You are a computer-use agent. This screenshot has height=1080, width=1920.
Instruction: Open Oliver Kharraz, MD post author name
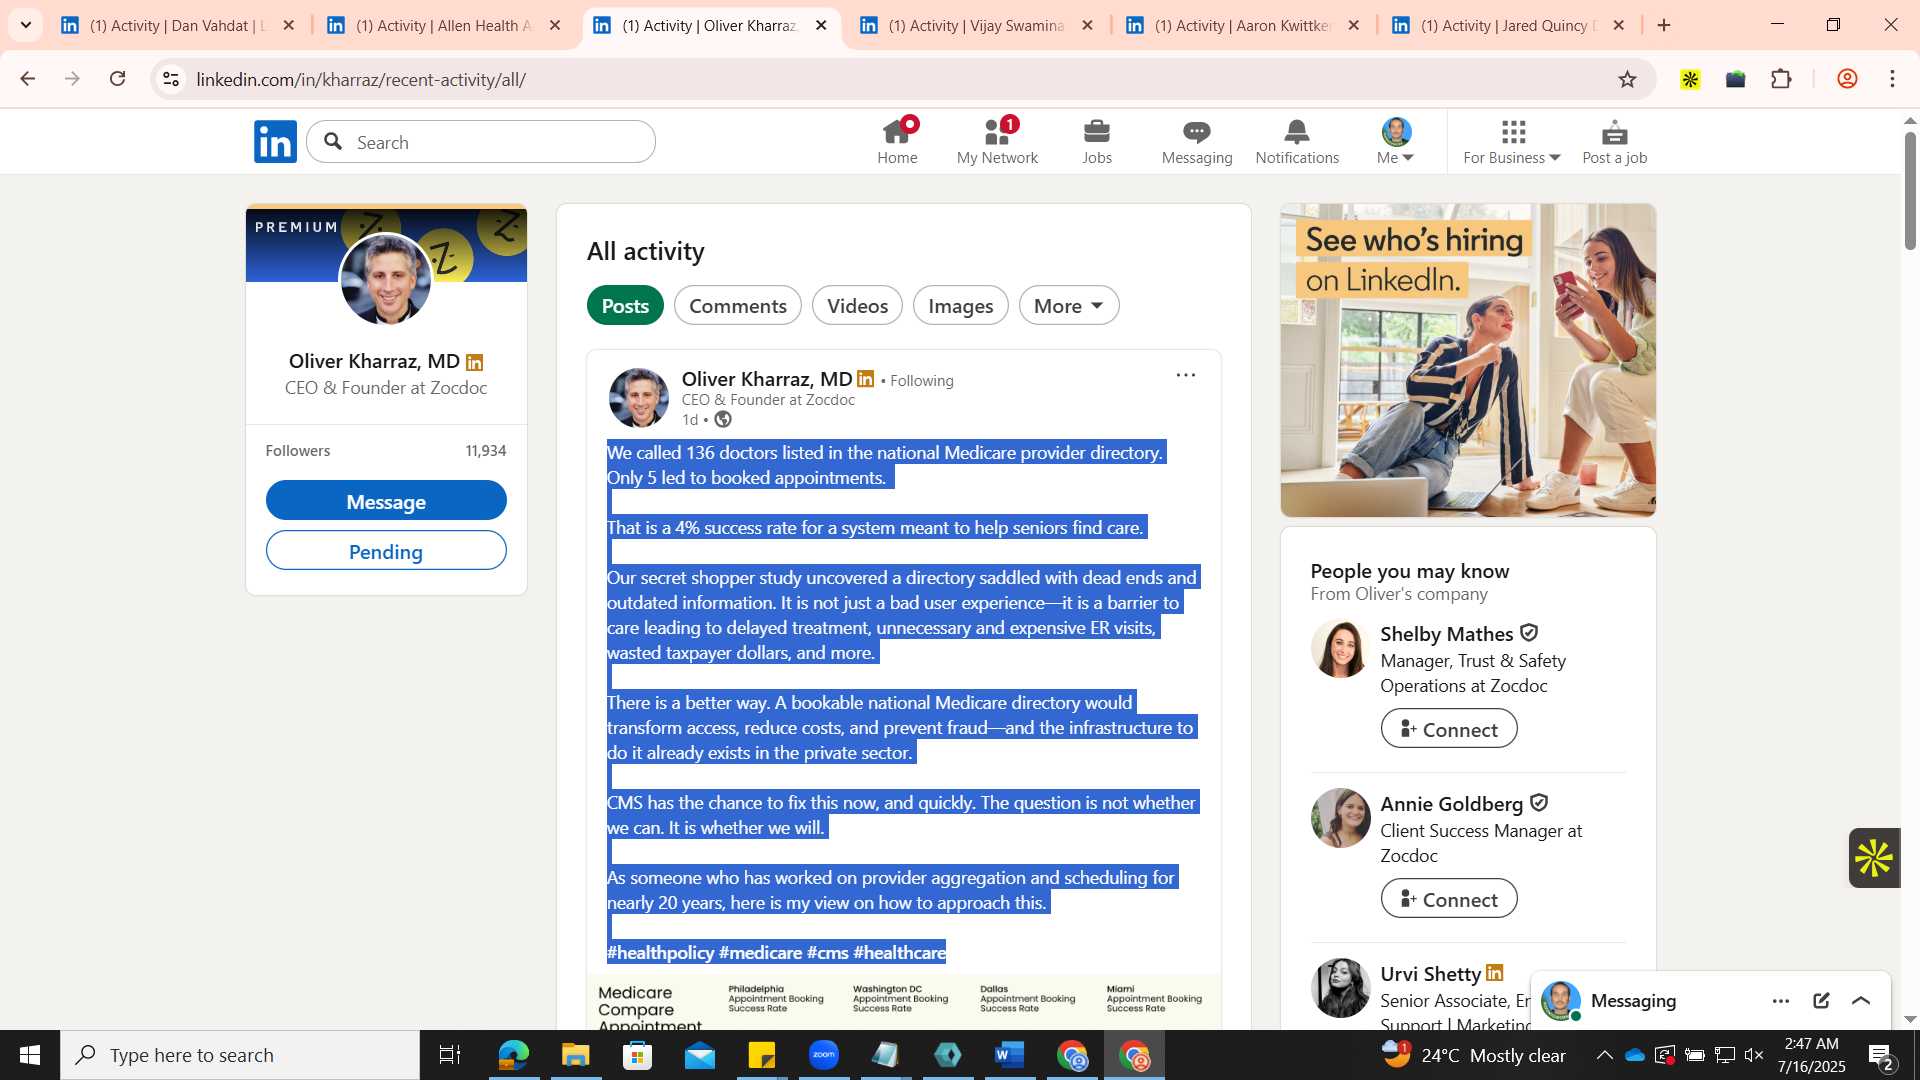(766, 379)
